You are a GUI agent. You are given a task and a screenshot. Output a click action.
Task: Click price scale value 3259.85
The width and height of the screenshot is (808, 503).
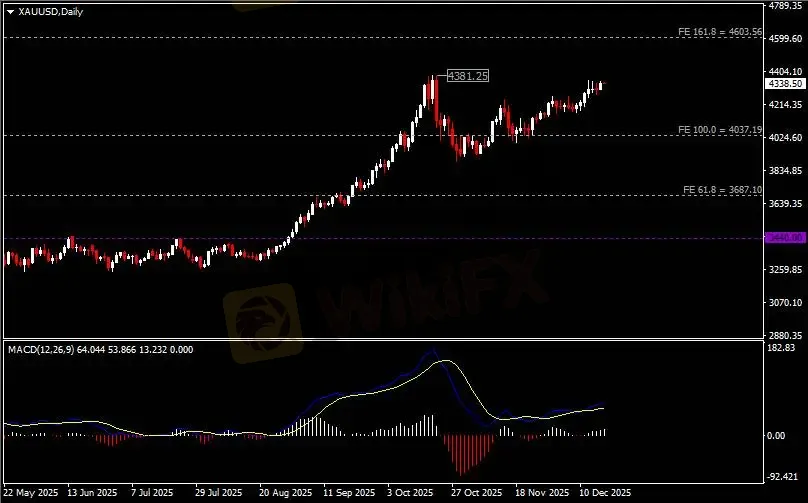click(x=785, y=270)
